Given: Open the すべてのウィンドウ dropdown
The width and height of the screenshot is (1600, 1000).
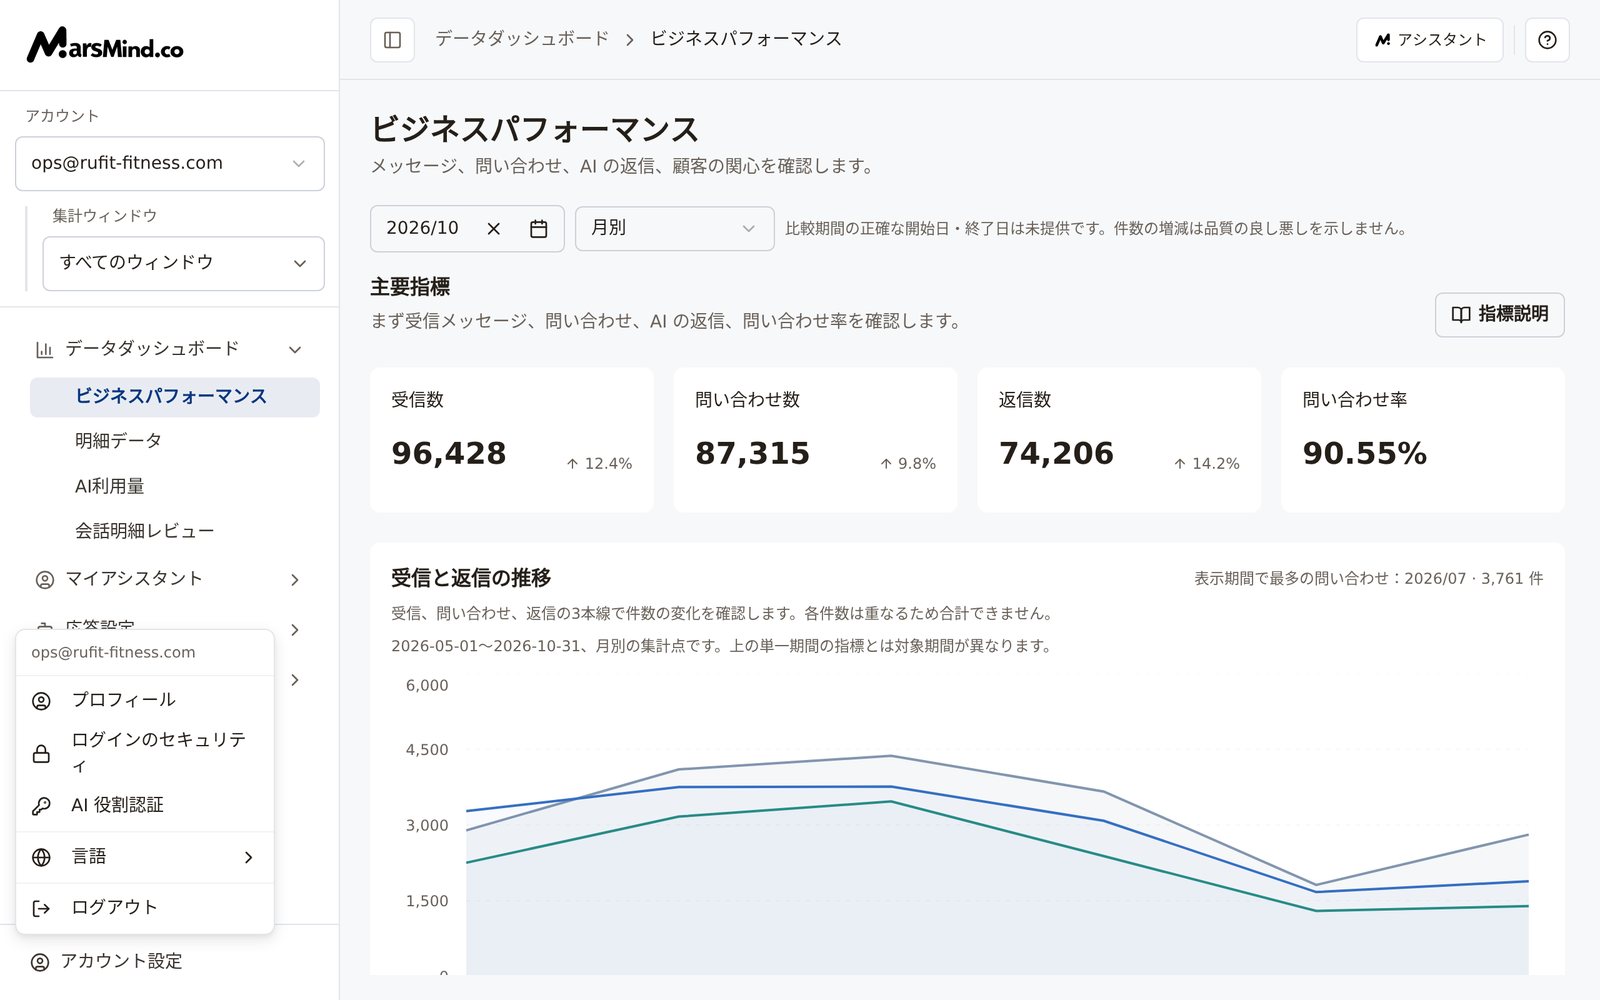Looking at the screenshot, I should pos(183,263).
